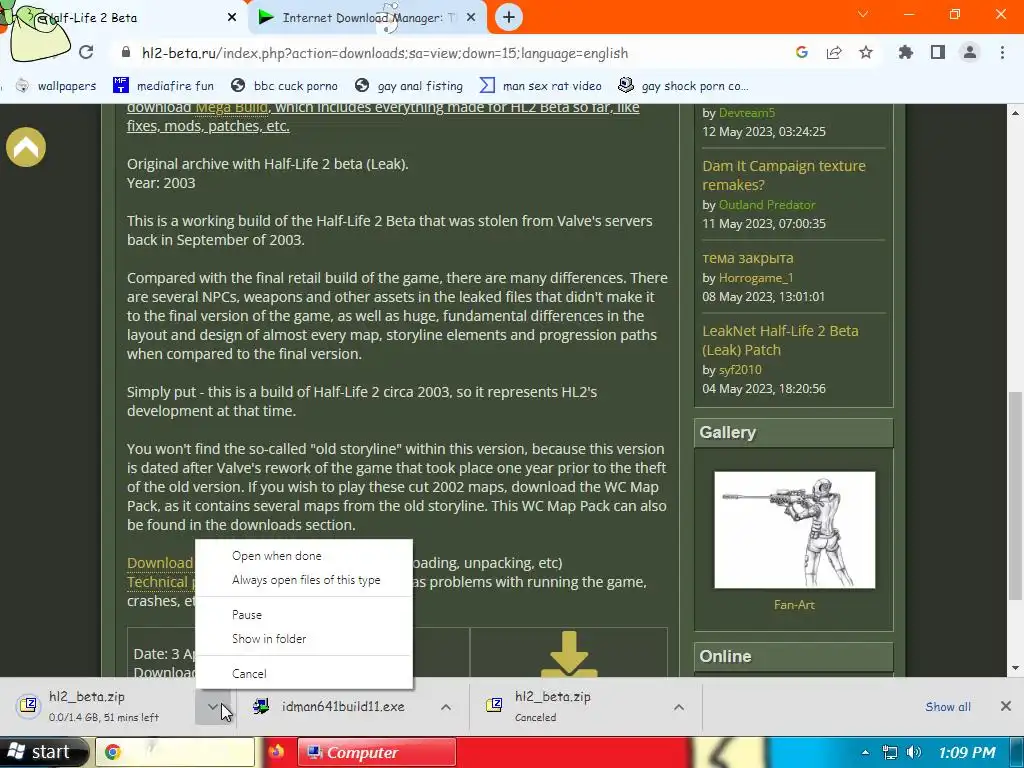Click the URL address bar
This screenshot has height=768, width=1024.
coord(451,53)
